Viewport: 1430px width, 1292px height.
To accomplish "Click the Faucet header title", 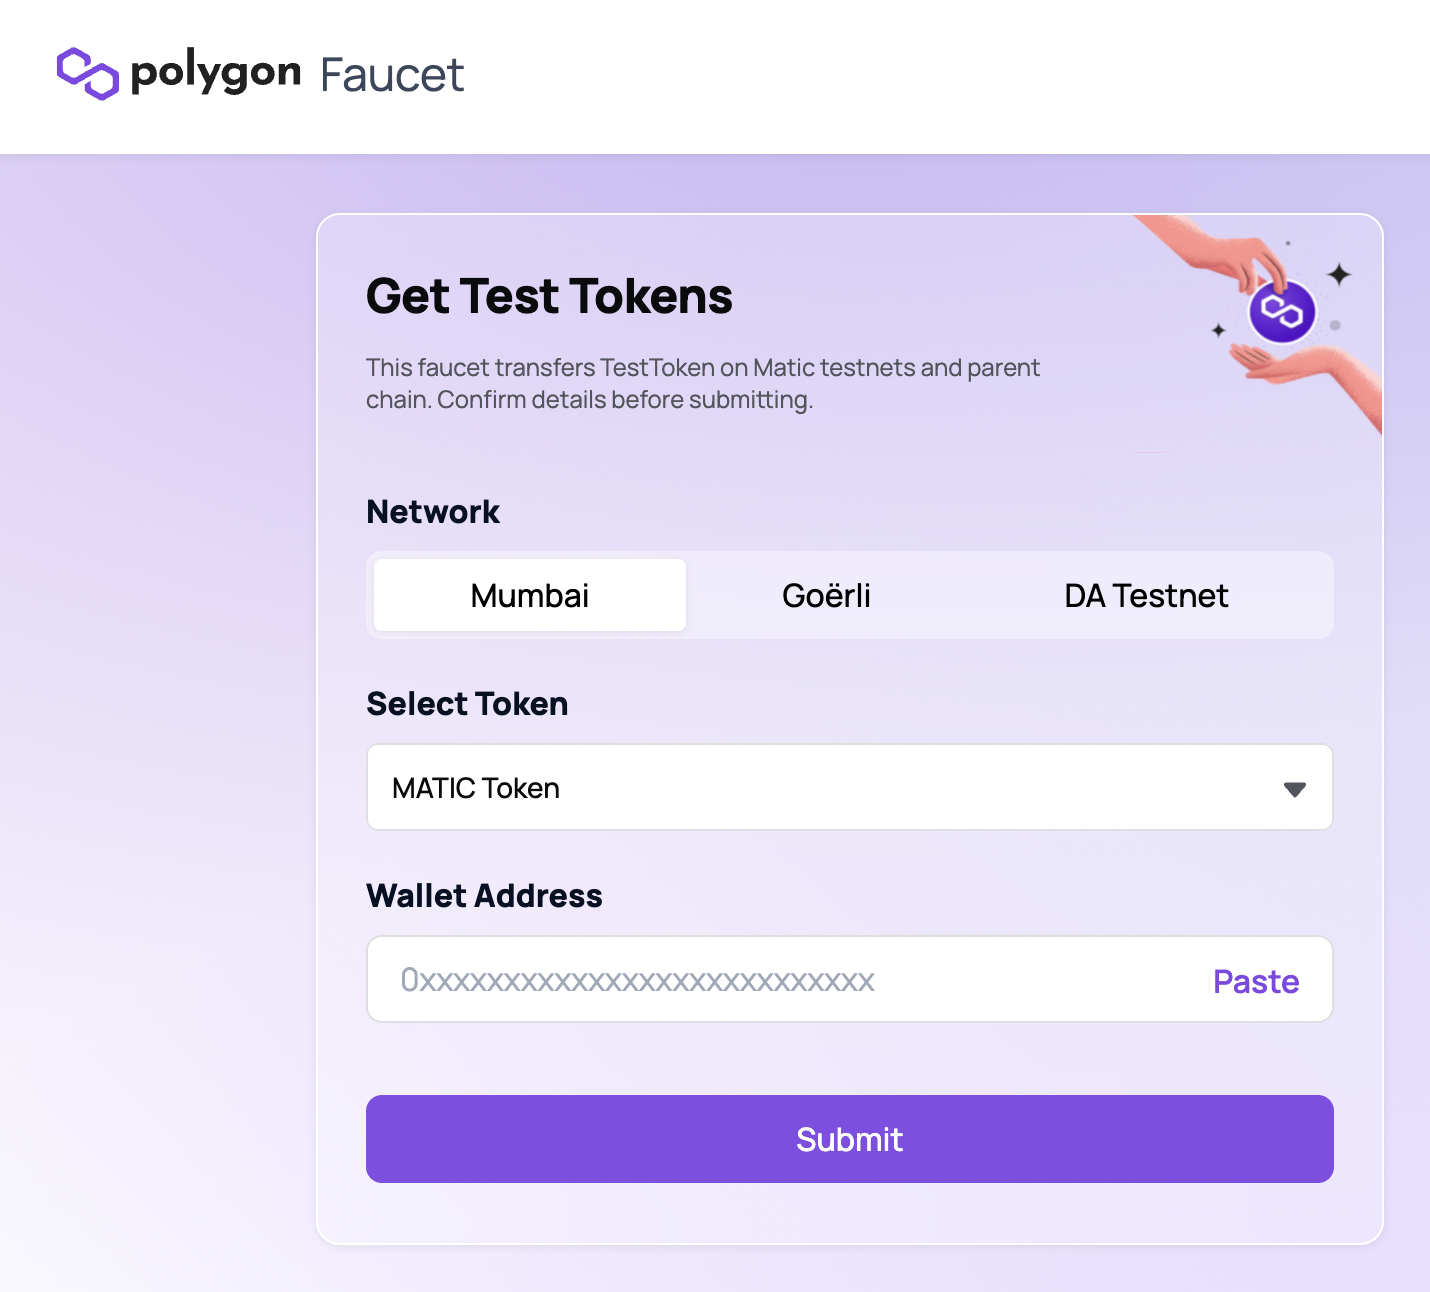I will tap(392, 75).
